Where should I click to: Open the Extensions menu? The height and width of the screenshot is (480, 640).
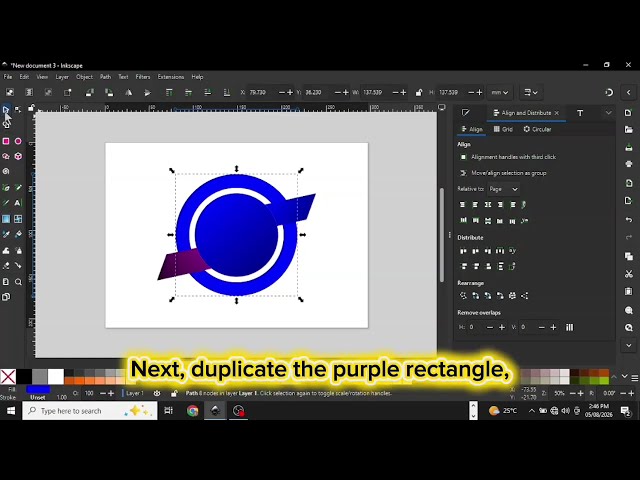tap(171, 77)
